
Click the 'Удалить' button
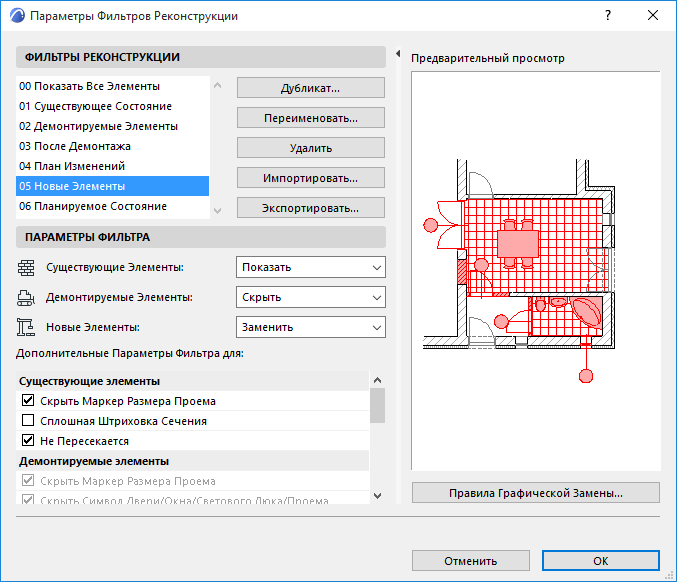click(x=310, y=148)
